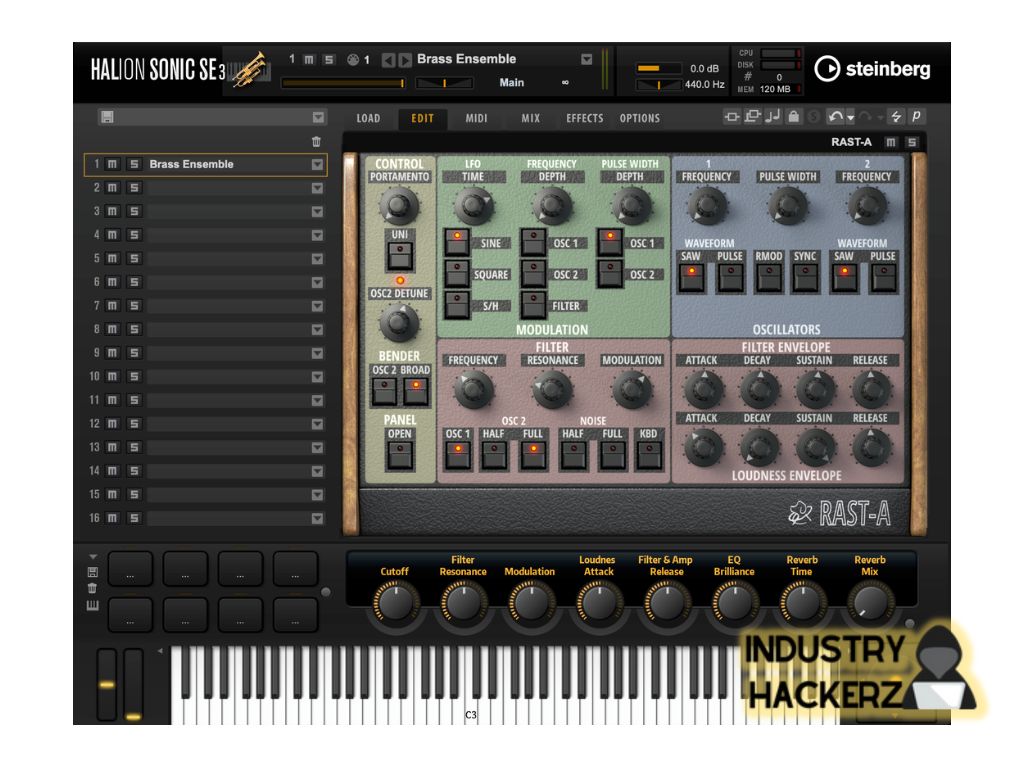Screen dimensions: 1024x767
Task: Open the slot 2 program dropdown
Action: point(317,188)
